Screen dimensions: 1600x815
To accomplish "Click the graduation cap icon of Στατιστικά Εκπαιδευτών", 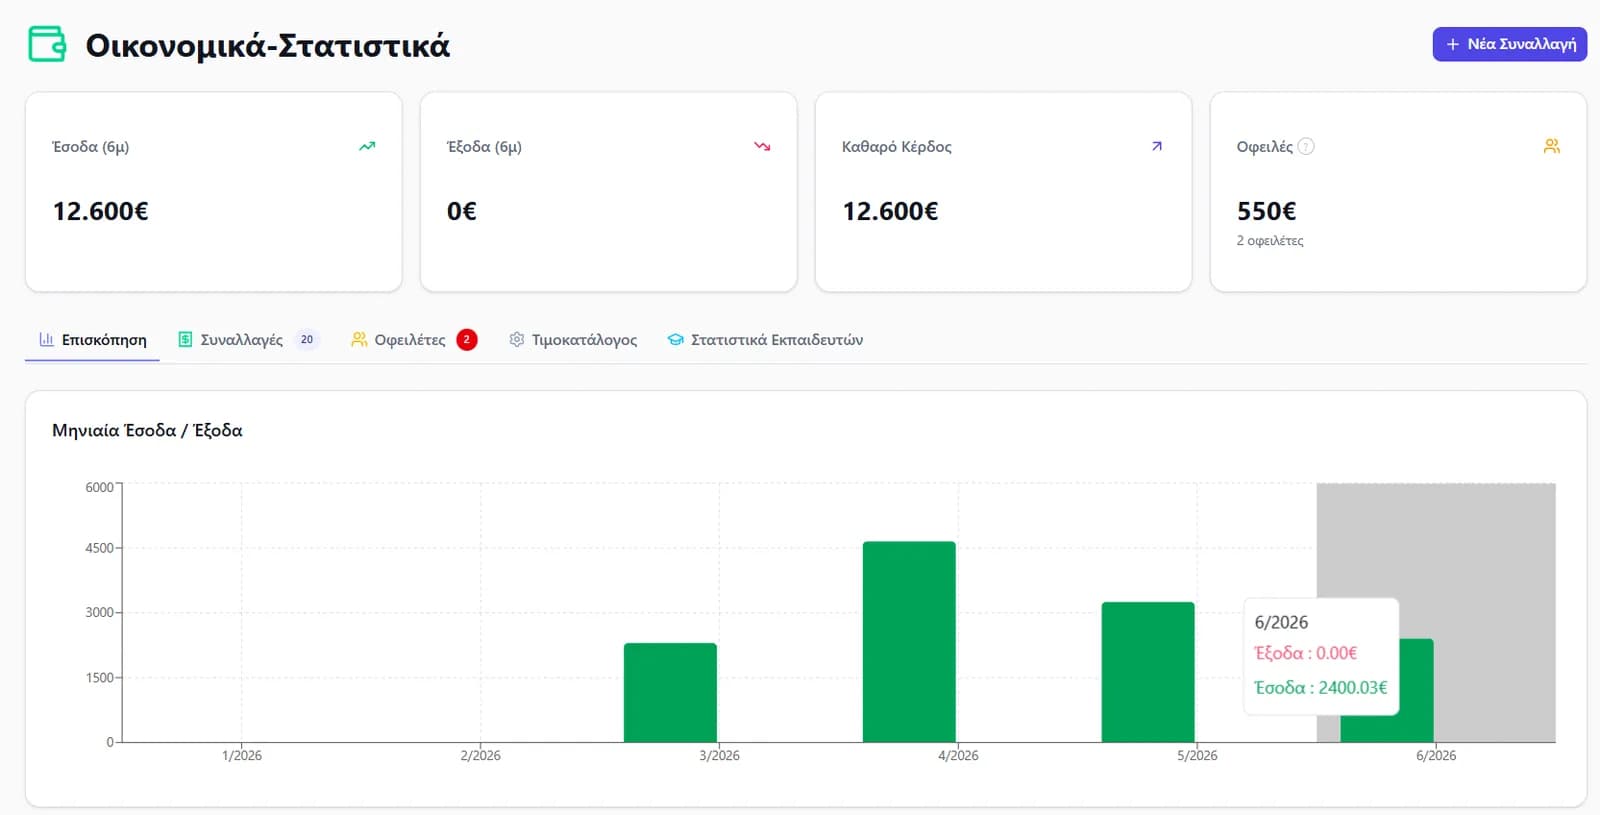I will point(676,340).
